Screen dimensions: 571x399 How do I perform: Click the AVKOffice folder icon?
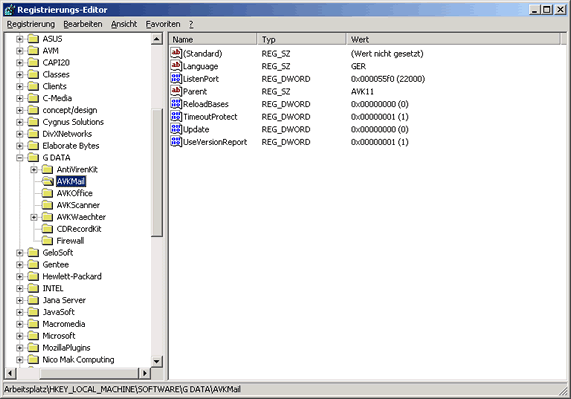47,193
